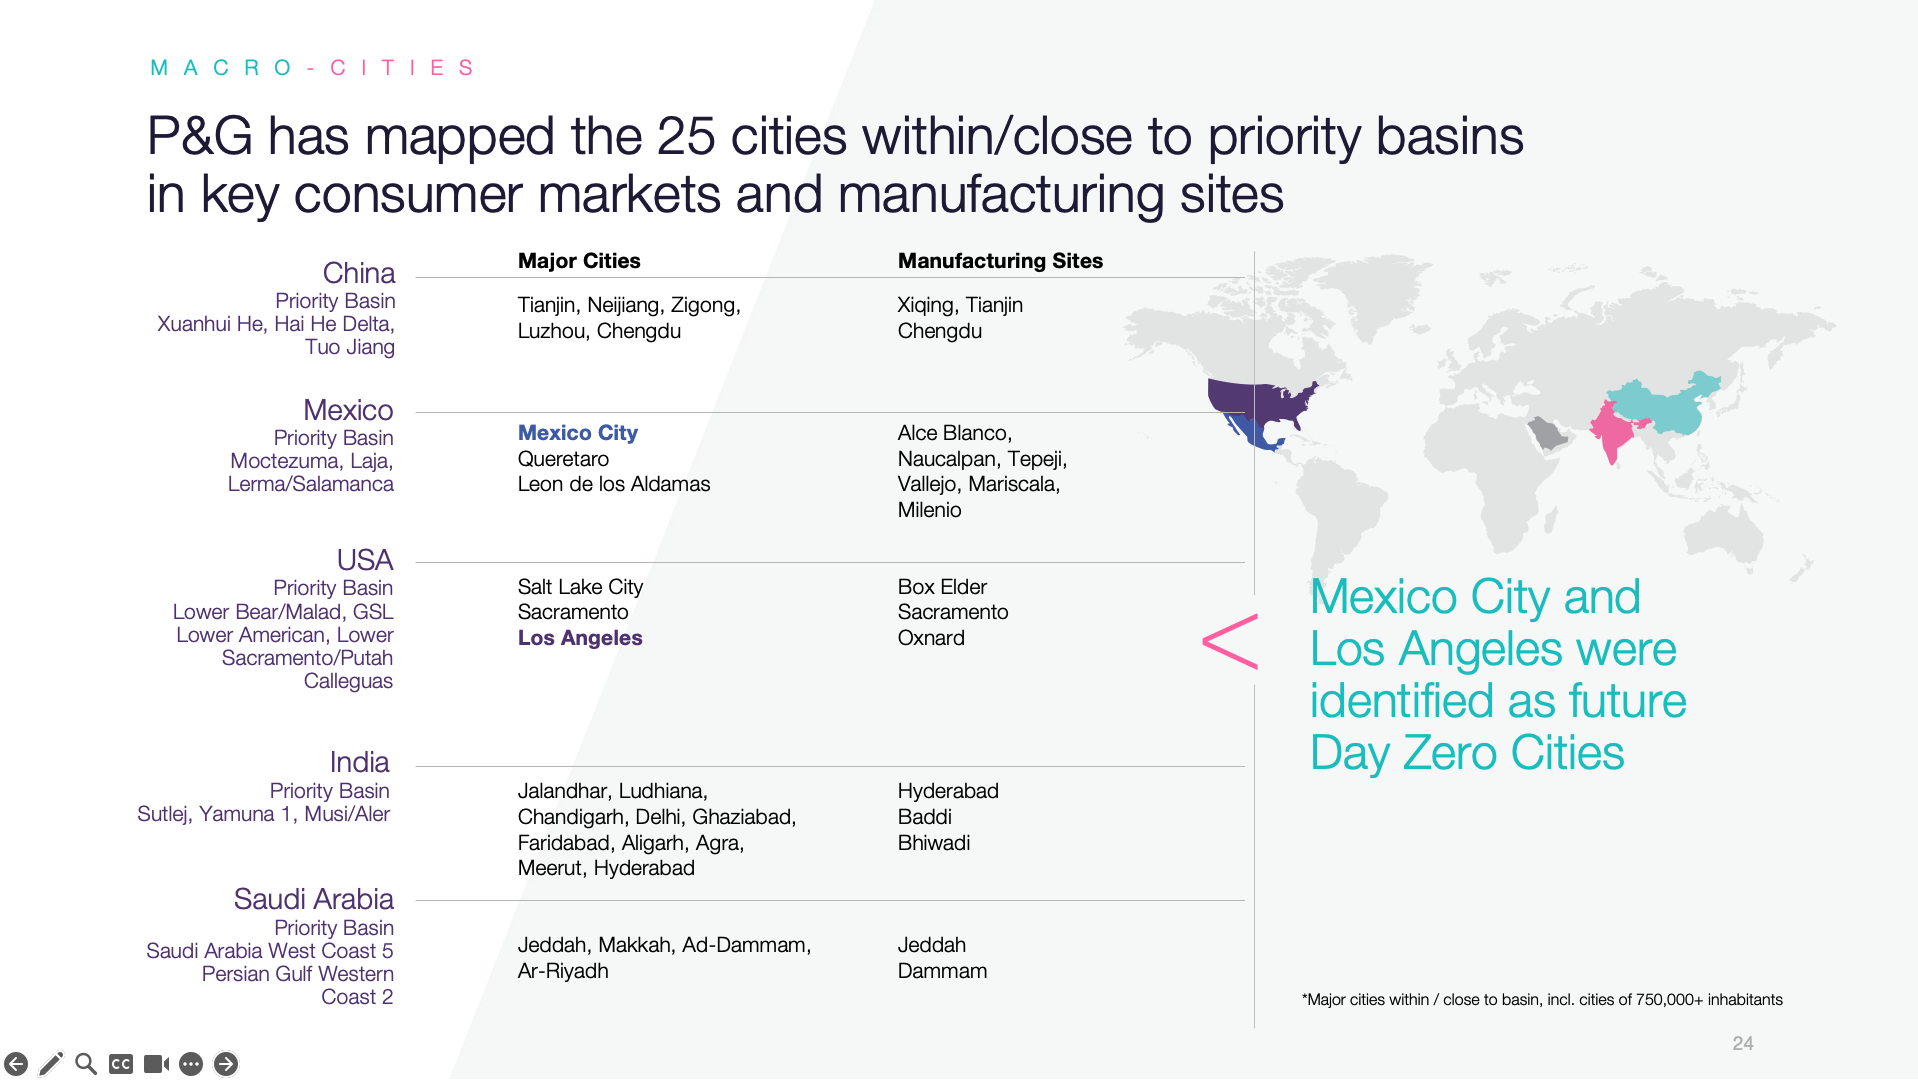Click 'Jeddah, Makkah, Ad-Dammam,' cities line
The height and width of the screenshot is (1080, 1918).
[x=665, y=945]
